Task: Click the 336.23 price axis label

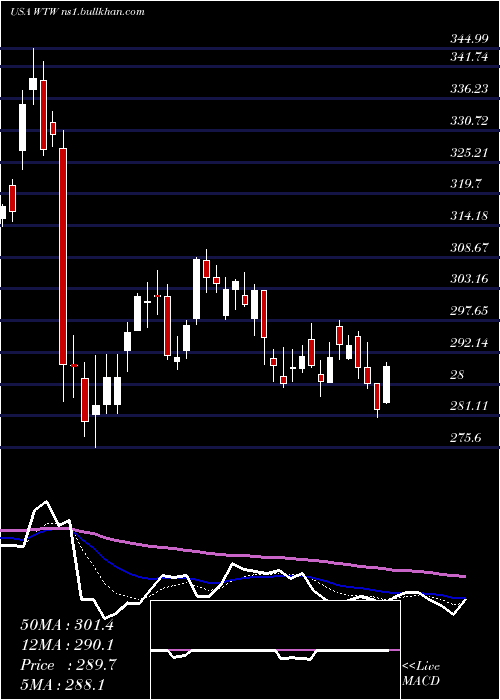Action: (469, 89)
